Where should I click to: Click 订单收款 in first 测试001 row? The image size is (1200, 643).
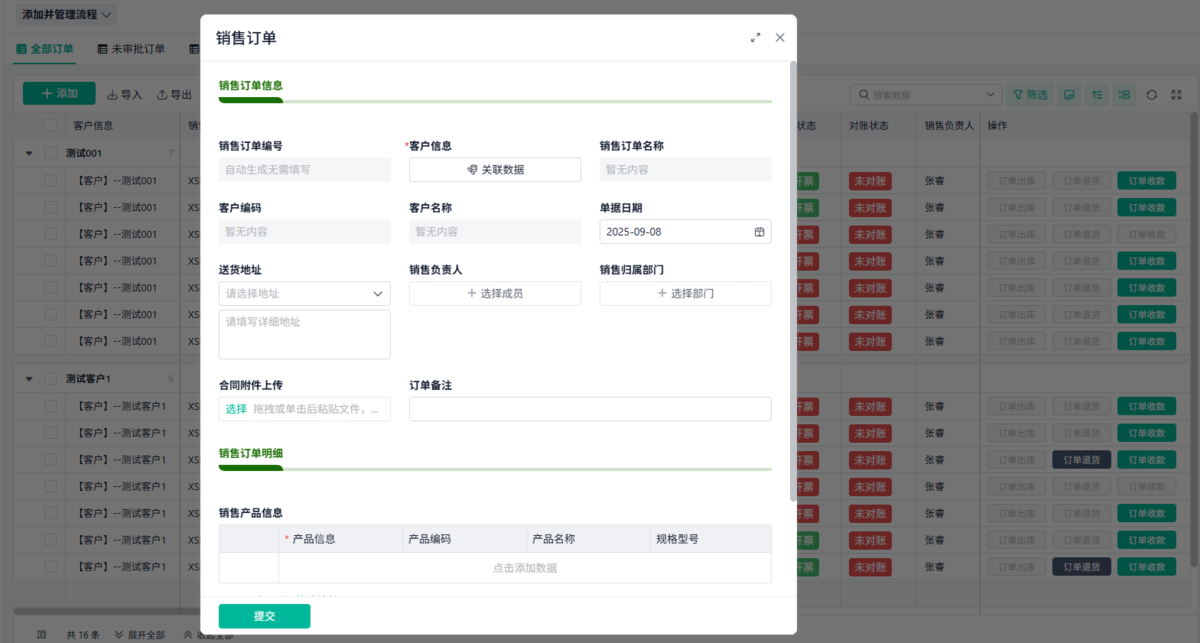pos(1147,181)
